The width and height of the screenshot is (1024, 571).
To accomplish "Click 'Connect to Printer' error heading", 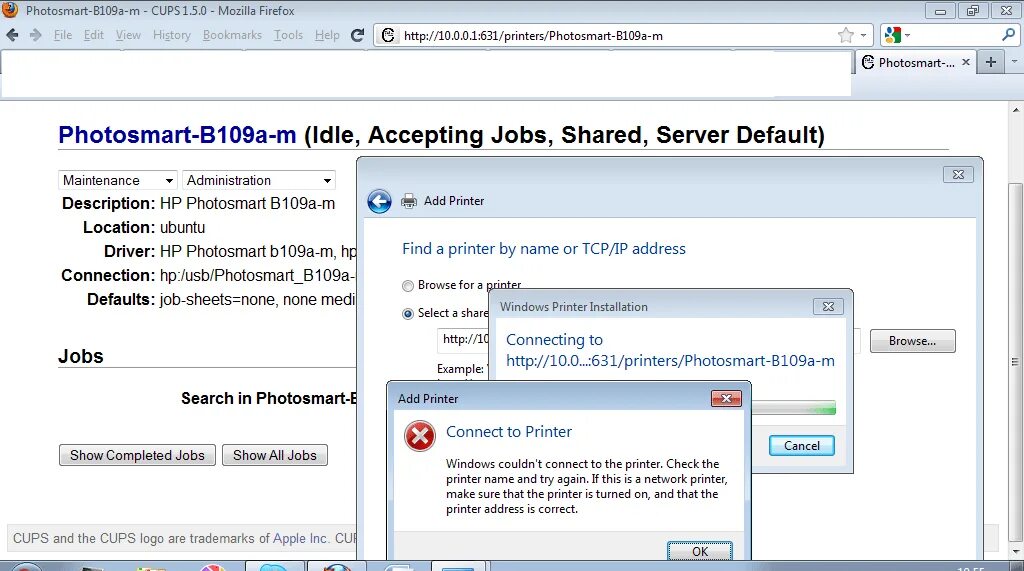I will 509,432.
